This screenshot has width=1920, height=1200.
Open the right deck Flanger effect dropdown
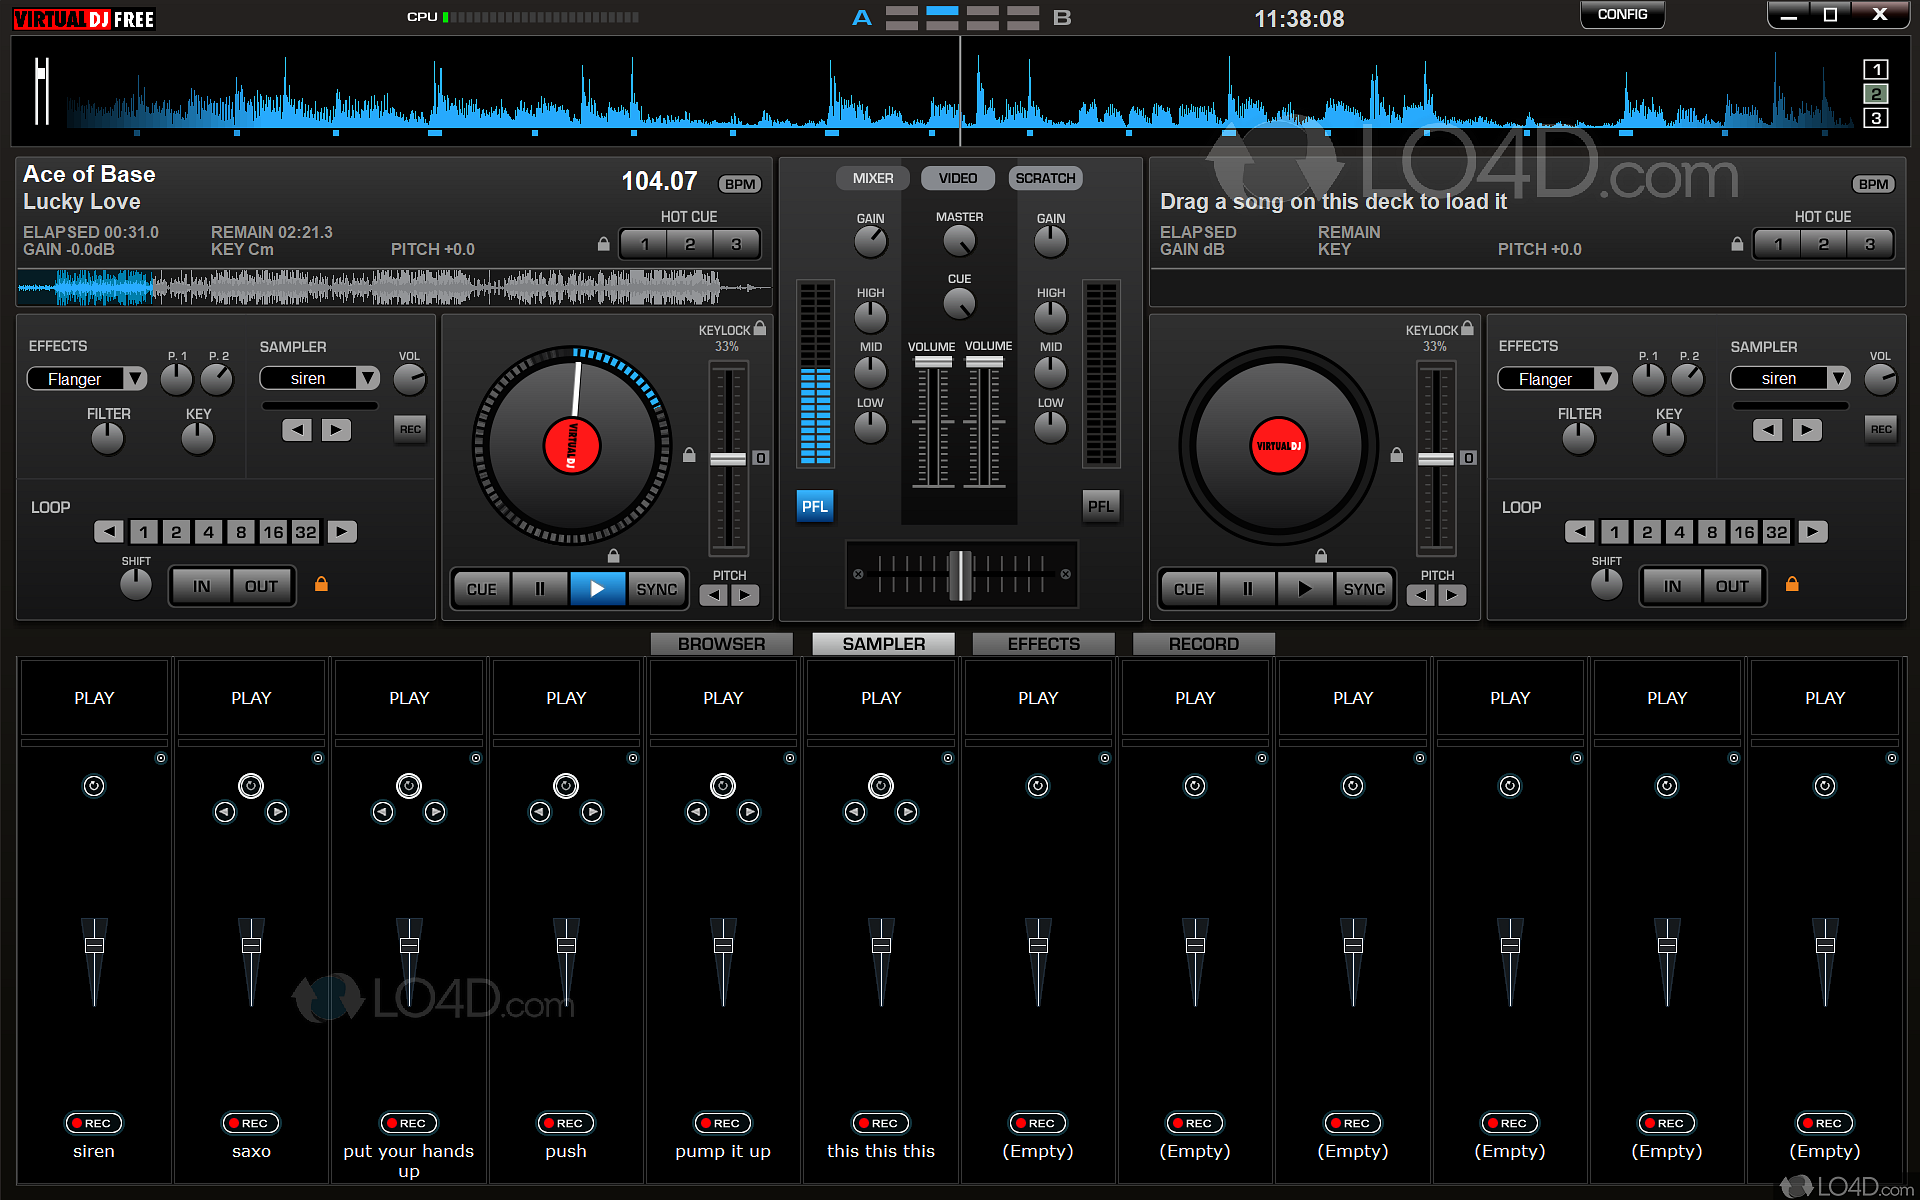[x=1605, y=379]
